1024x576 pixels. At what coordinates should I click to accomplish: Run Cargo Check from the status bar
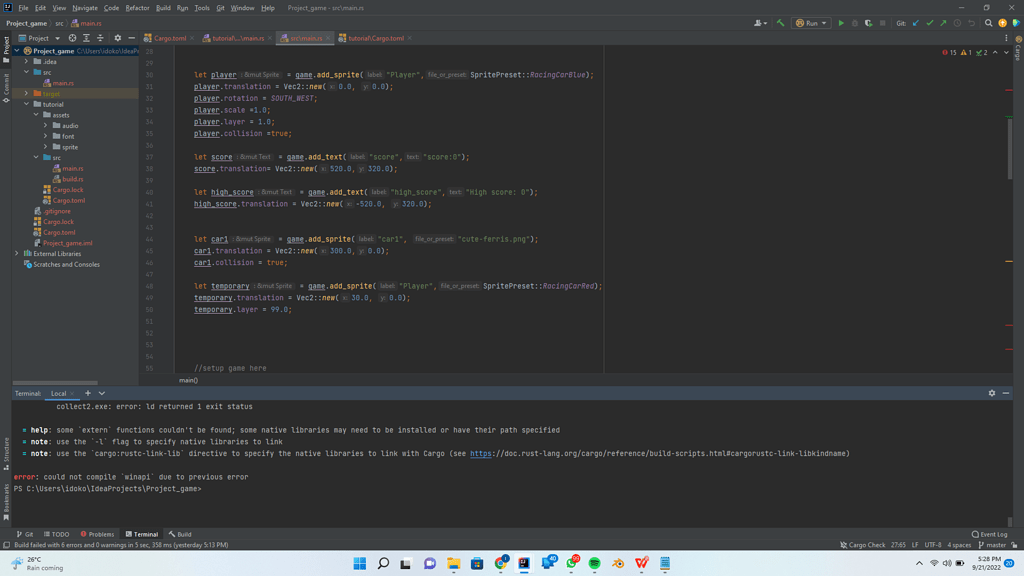(865, 545)
